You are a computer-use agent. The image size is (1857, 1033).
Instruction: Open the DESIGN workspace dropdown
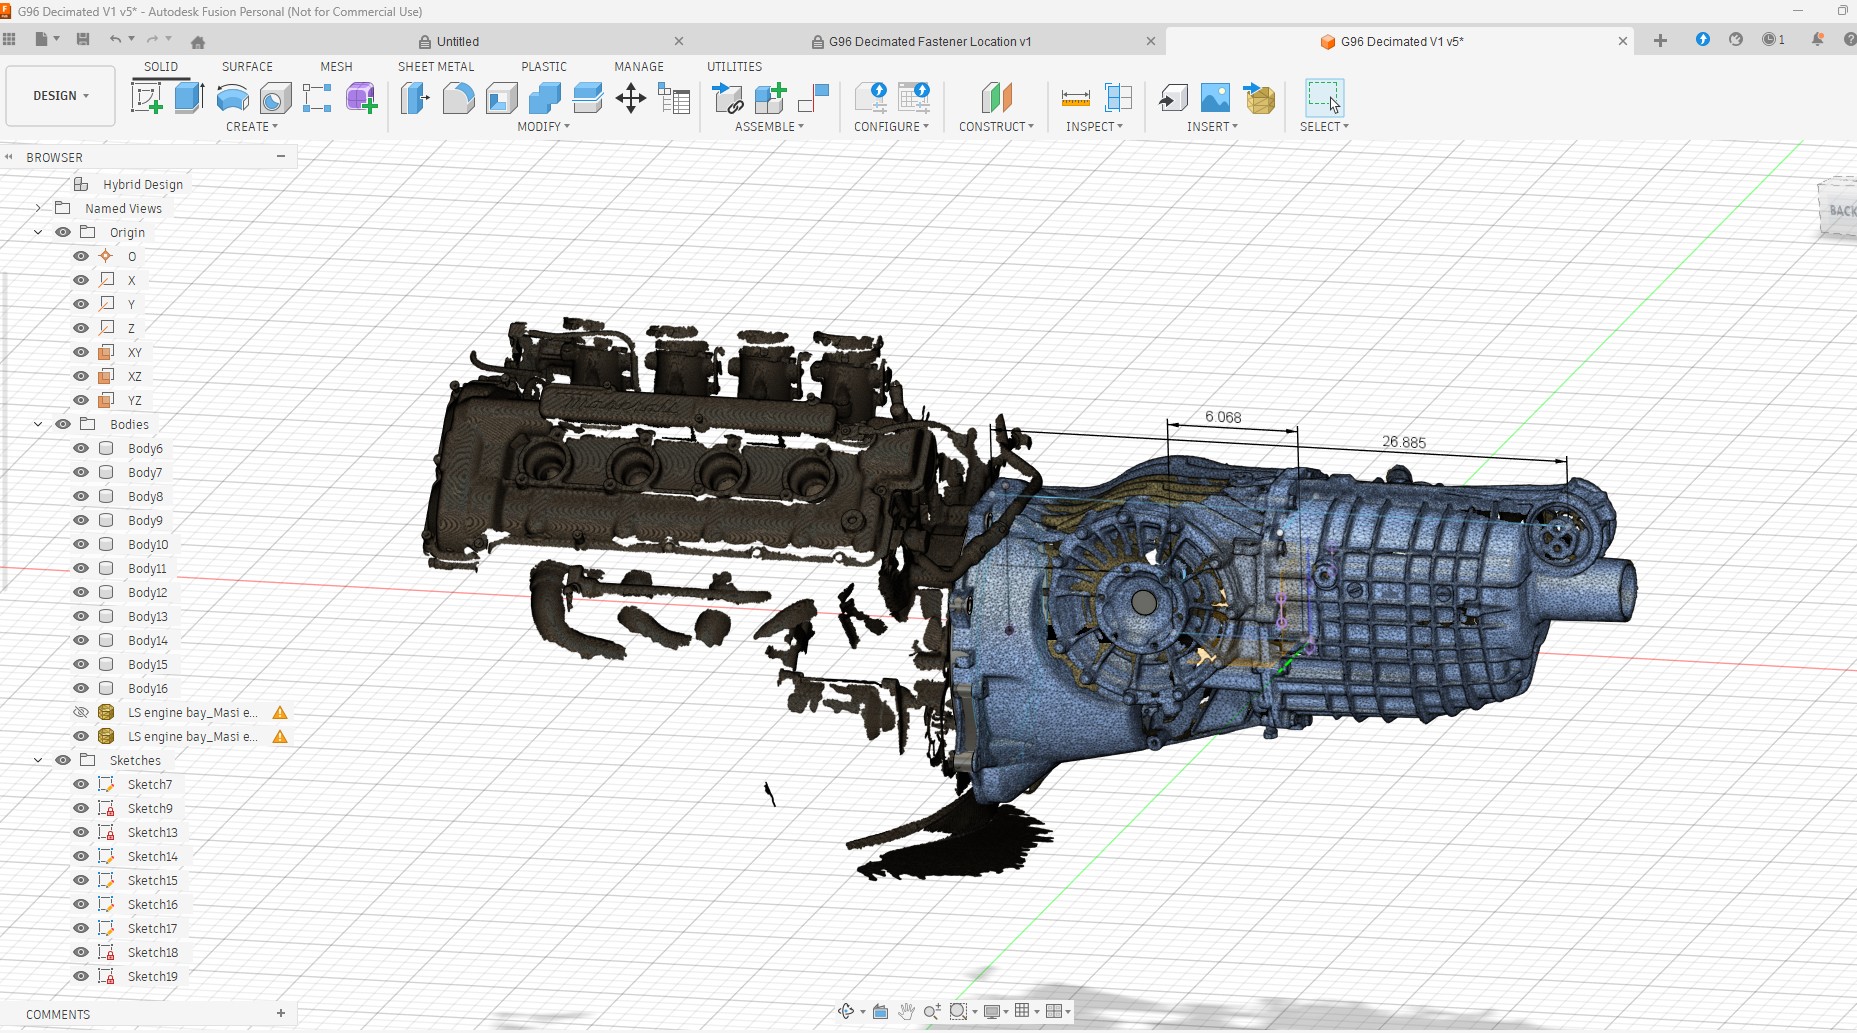pyautogui.click(x=60, y=96)
